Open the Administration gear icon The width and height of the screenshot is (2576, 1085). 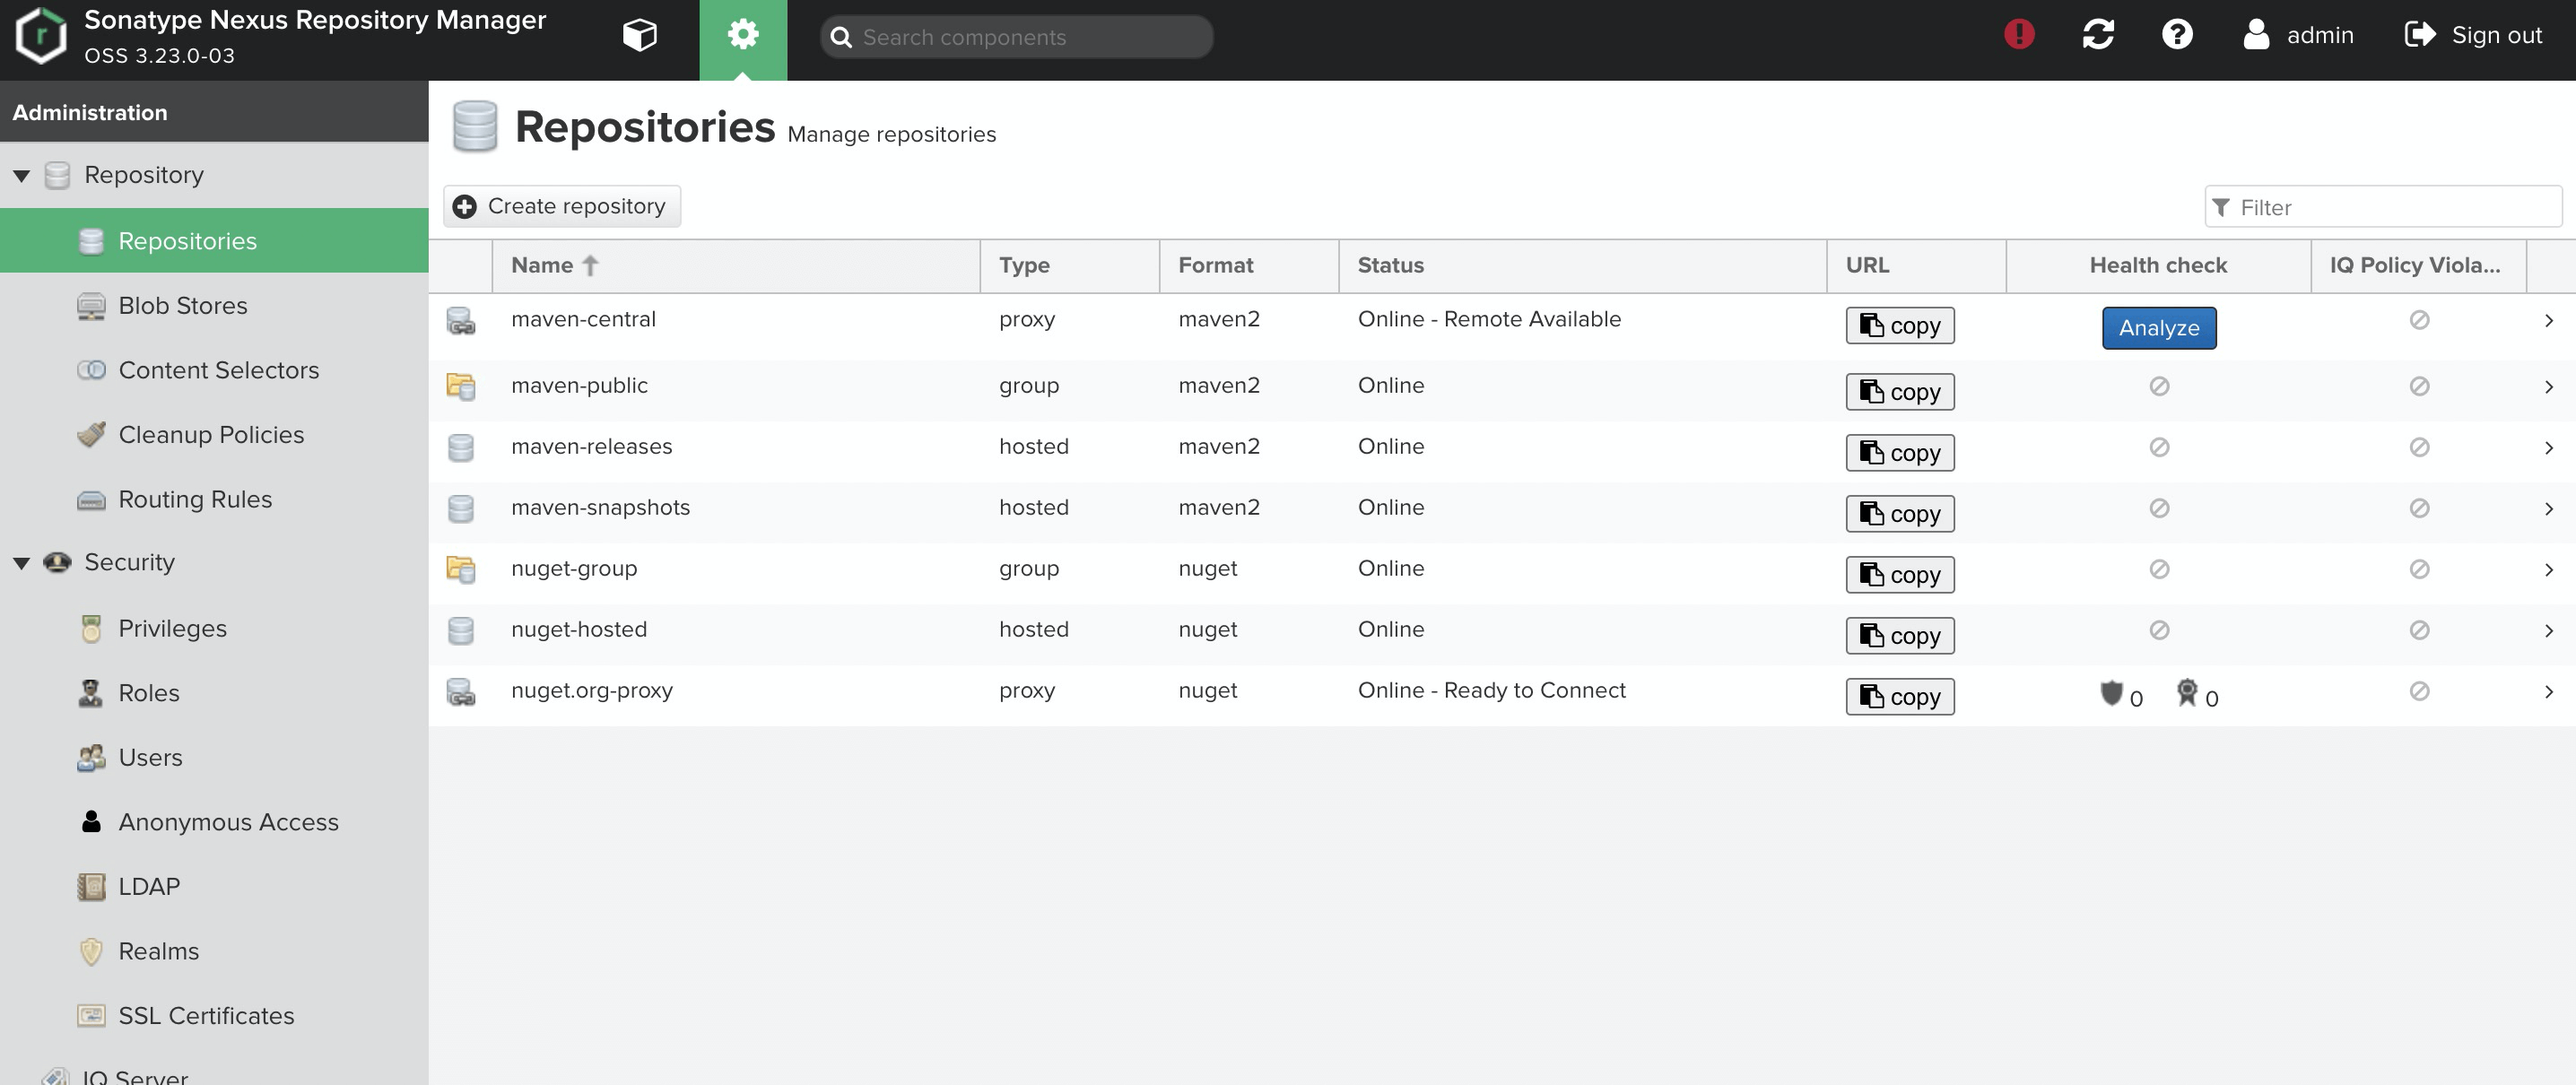pyautogui.click(x=743, y=36)
